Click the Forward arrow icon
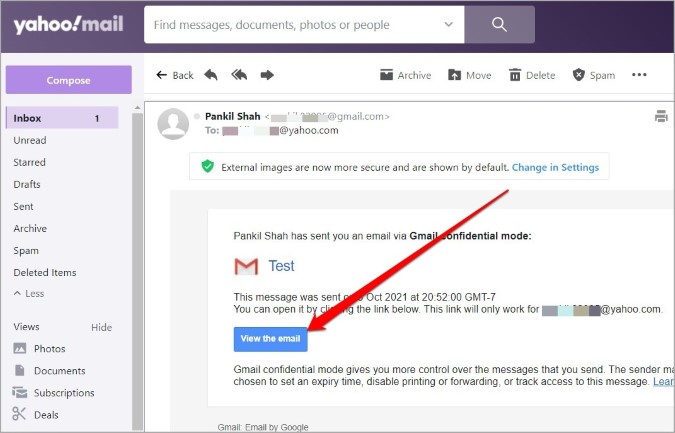675x433 pixels. tap(267, 75)
